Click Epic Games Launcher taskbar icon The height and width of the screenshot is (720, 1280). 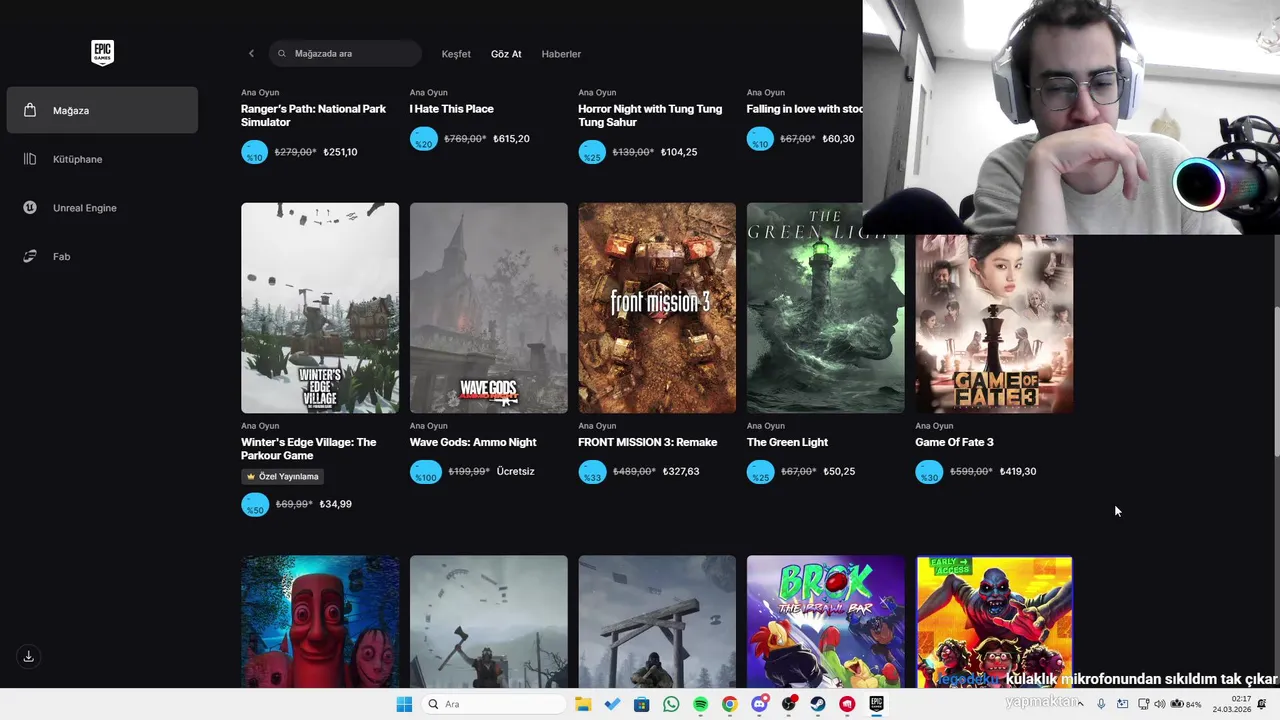point(876,704)
